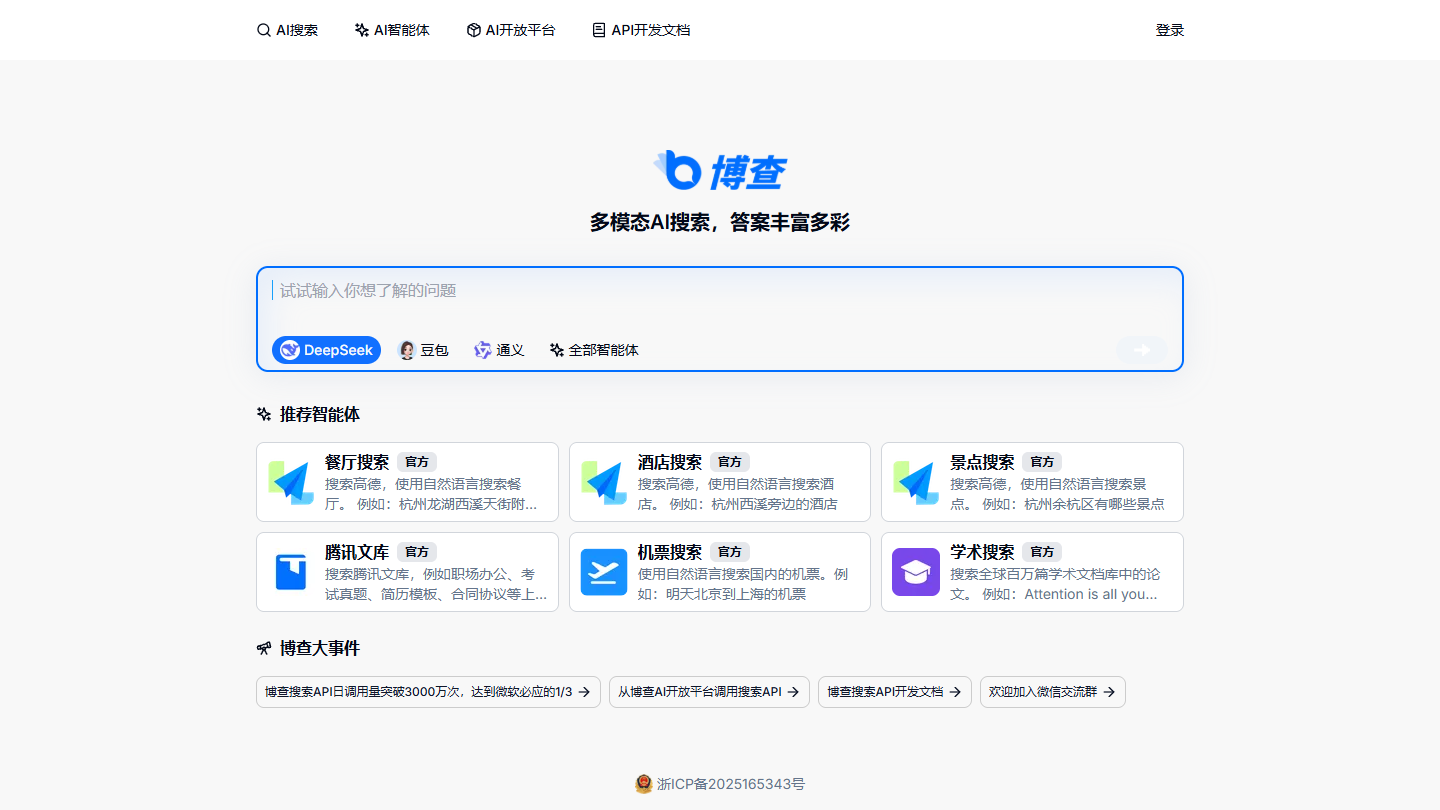Click the tagline 多模态AI搜索，答案丰富多彩
This screenshot has height=810, width=1440.
pos(720,222)
